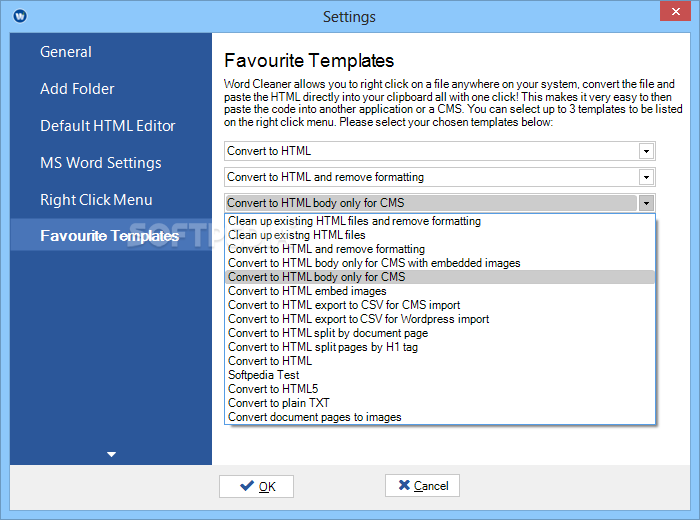The image size is (700, 520).
Task: Collapse the third template dropdown arrow
Action: (x=646, y=203)
